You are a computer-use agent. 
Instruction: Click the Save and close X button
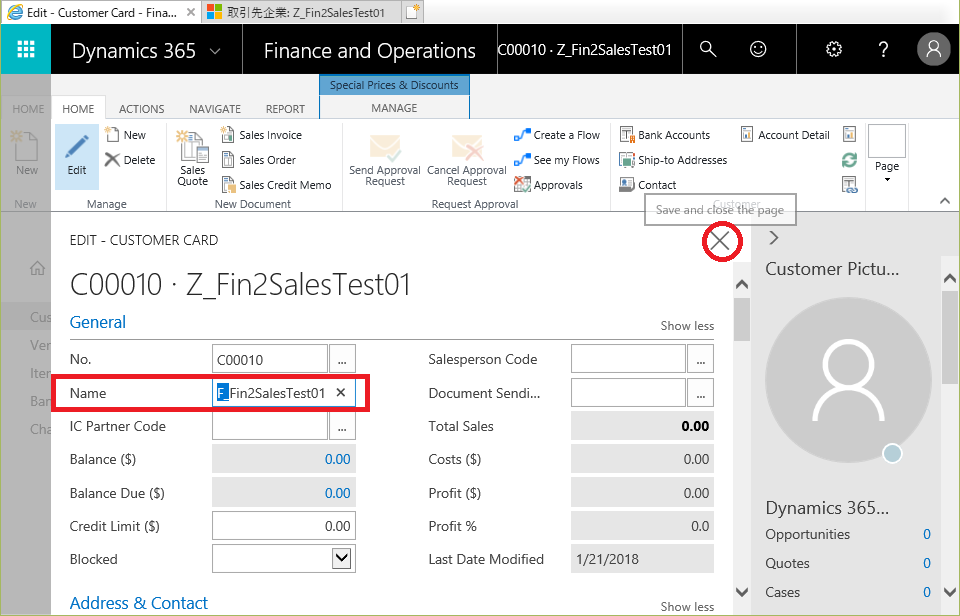click(721, 241)
